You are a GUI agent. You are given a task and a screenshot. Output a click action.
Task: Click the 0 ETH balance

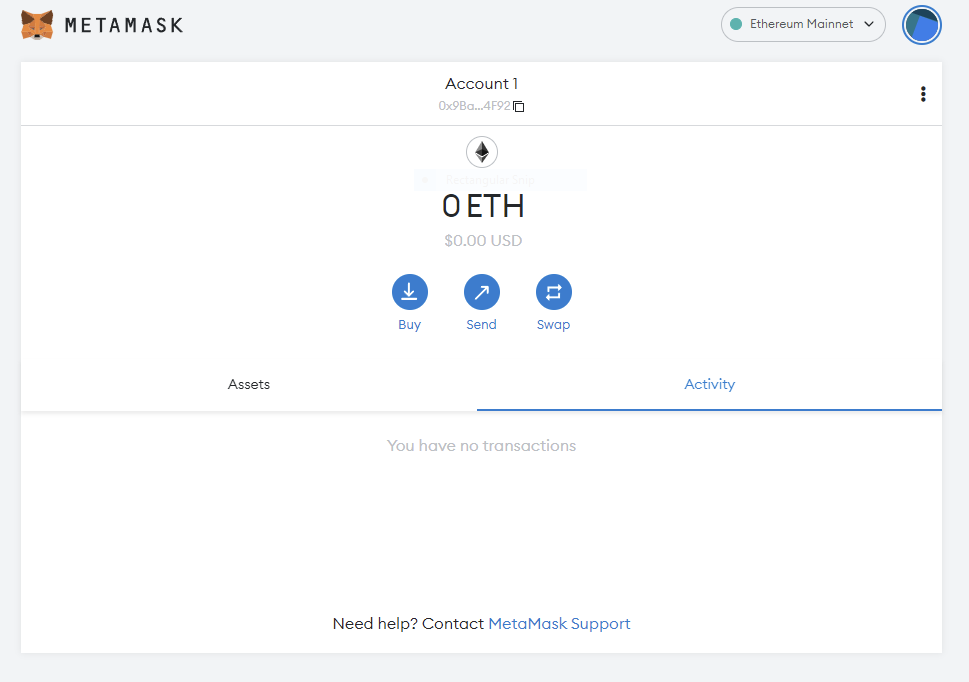483,206
